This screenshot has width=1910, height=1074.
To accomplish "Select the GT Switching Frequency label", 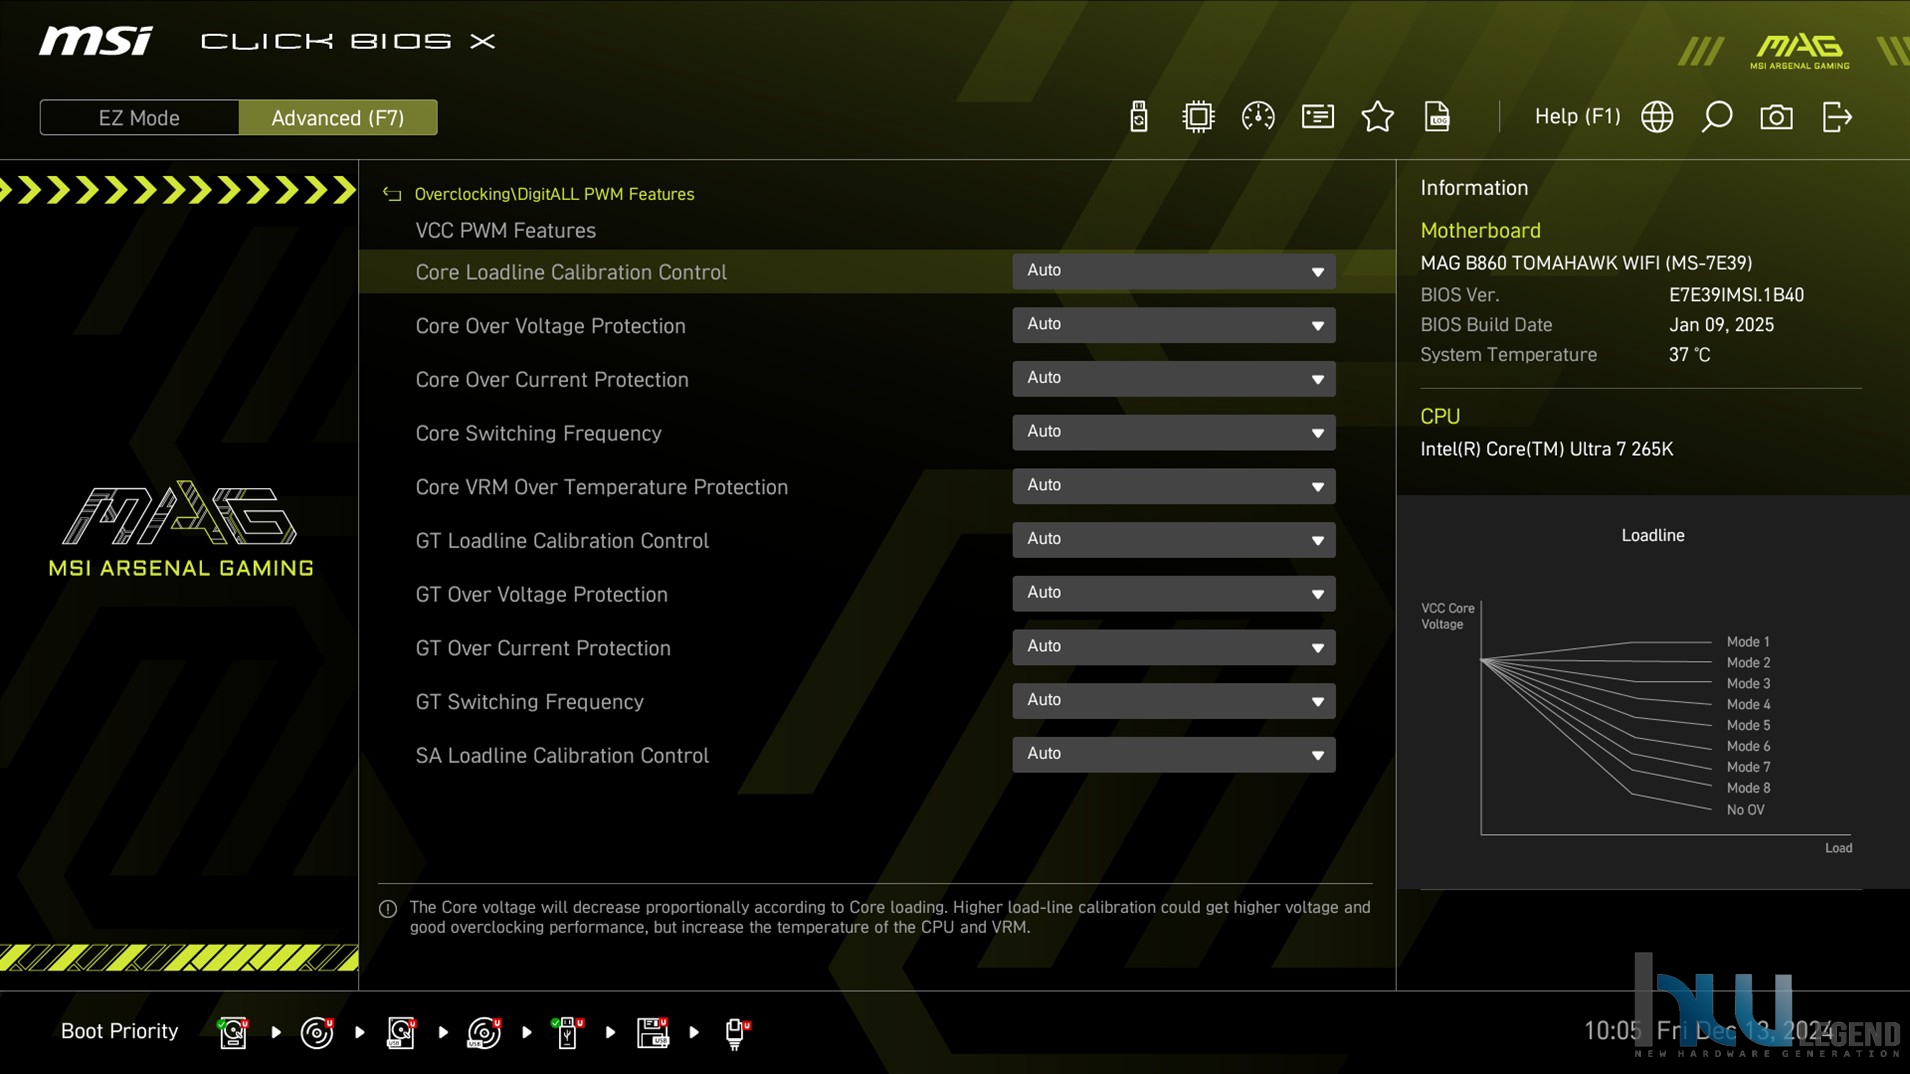I will tap(529, 702).
